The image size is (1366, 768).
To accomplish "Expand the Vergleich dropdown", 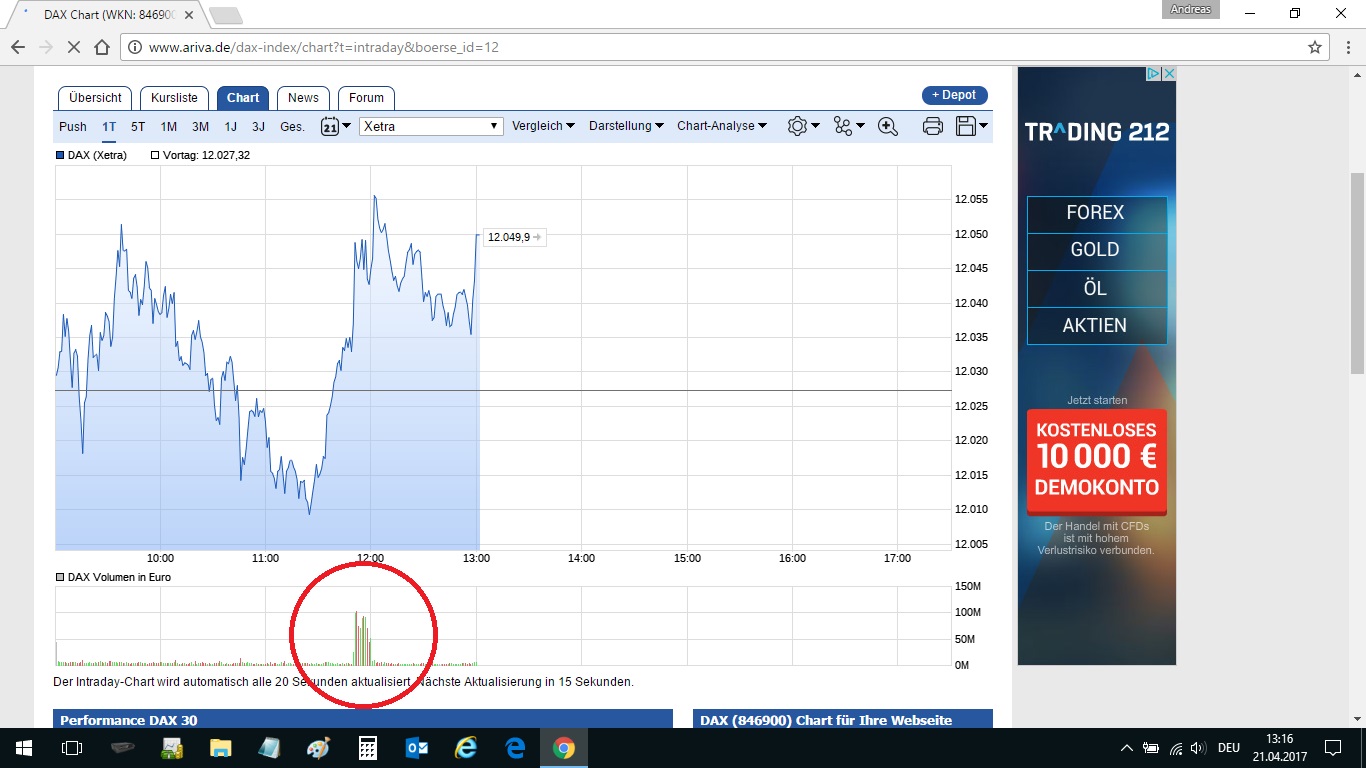I will click(543, 126).
